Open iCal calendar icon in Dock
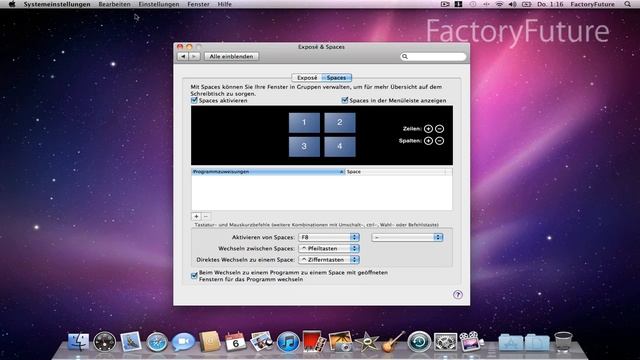The width and height of the screenshot is (640, 360). [x=236, y=341]
